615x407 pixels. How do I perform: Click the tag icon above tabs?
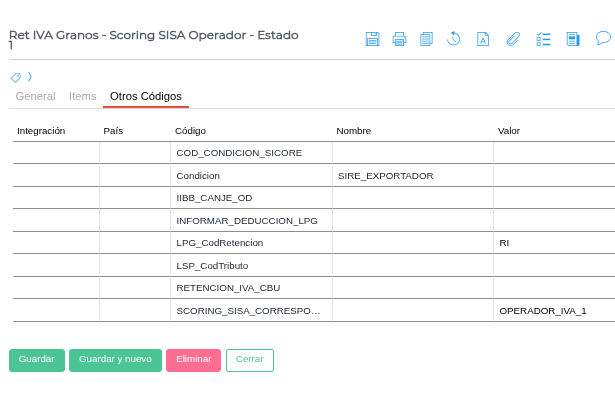(16, 77)
